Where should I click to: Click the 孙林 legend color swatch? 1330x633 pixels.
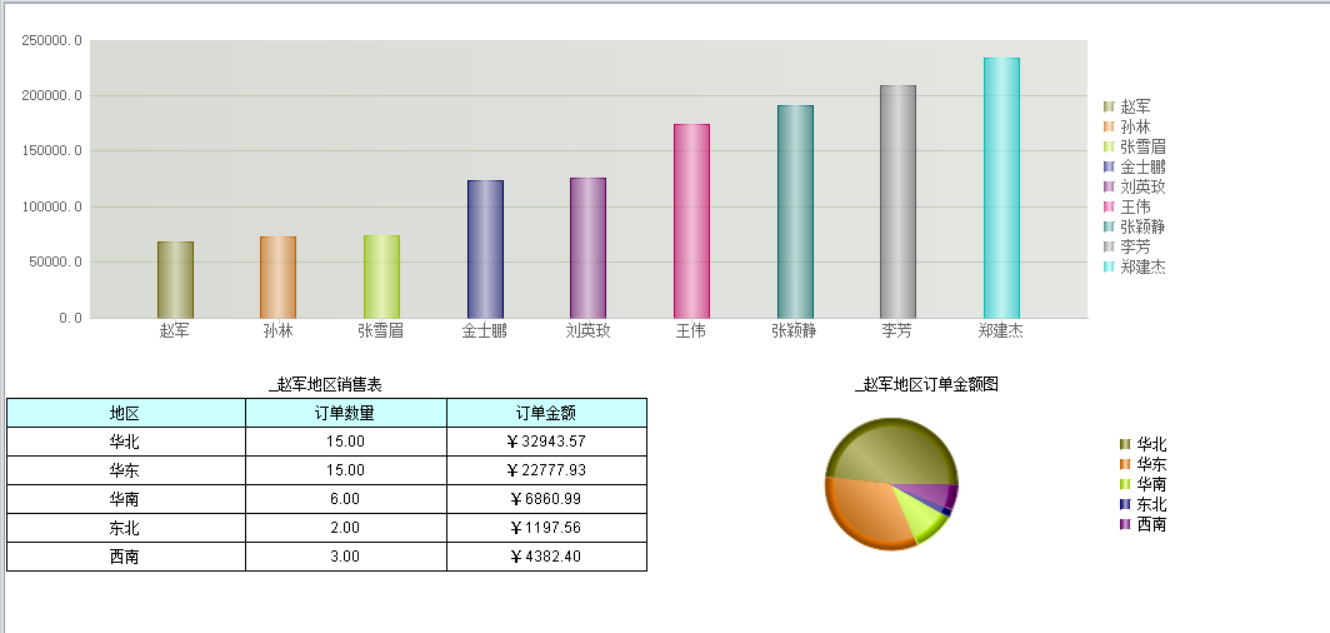tap(1108, 126)
